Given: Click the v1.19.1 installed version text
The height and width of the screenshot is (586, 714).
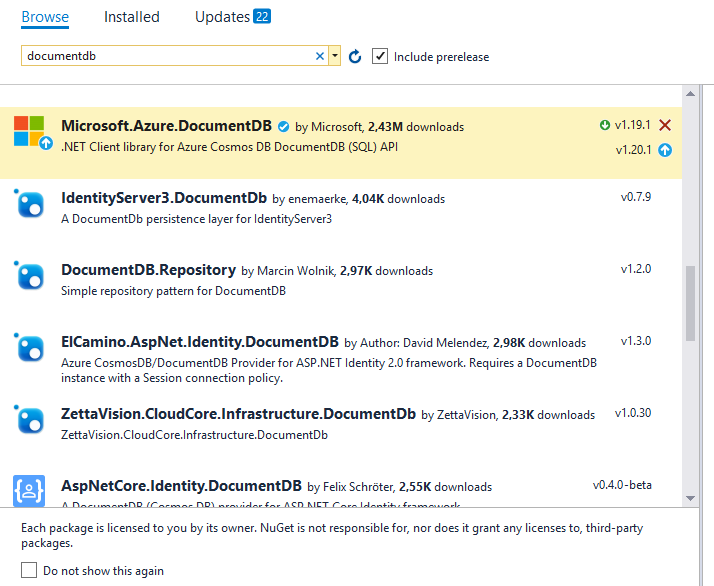Looking at the screenshot, I should point(632,125).
